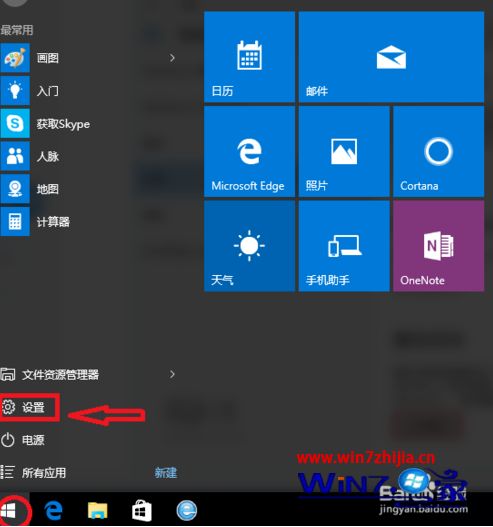Open the 日历 calendar tile
Screen dimensions: 493x527
(249, 56)
